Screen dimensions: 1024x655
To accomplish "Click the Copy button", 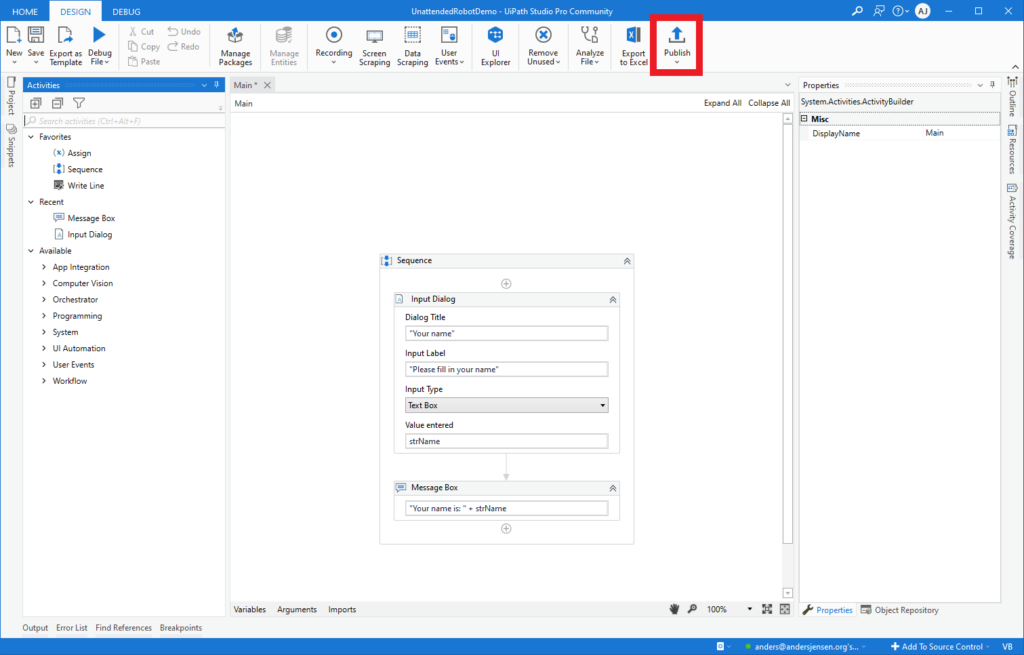I will [144, 46].
